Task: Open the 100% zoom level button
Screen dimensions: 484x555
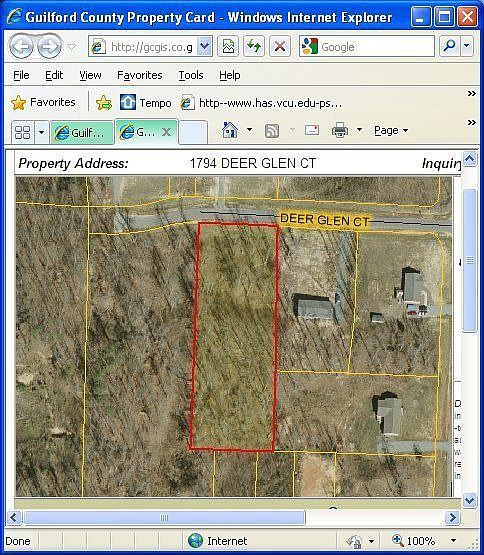Action: coord(414,540)
